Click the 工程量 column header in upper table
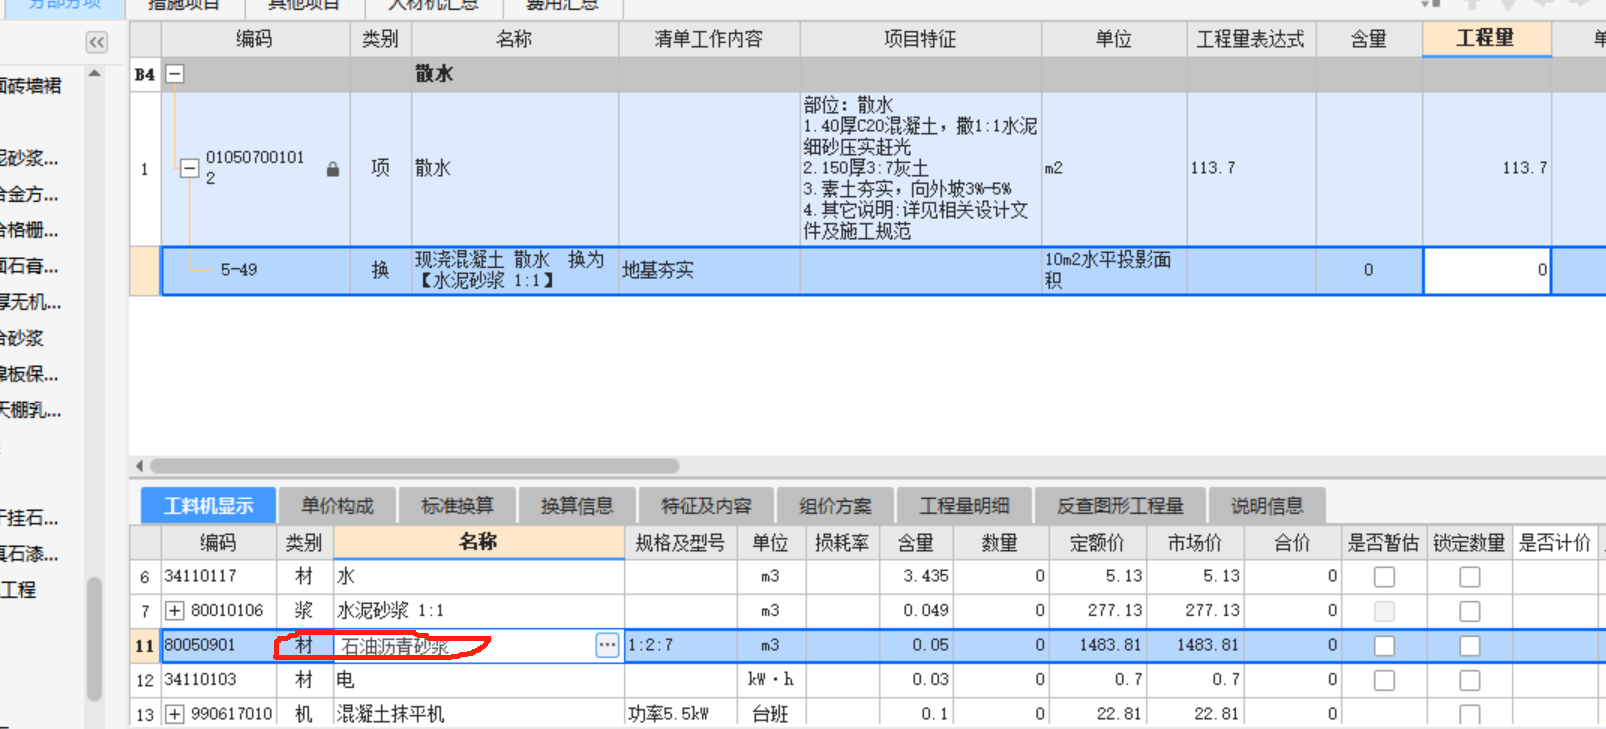1606x729 pixels. coord(1486,39)
